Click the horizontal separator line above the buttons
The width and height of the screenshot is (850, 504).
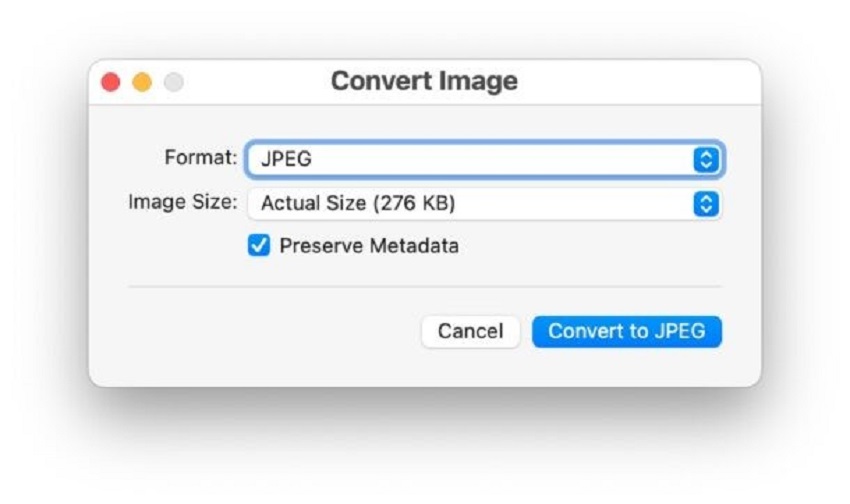point(425,286)
